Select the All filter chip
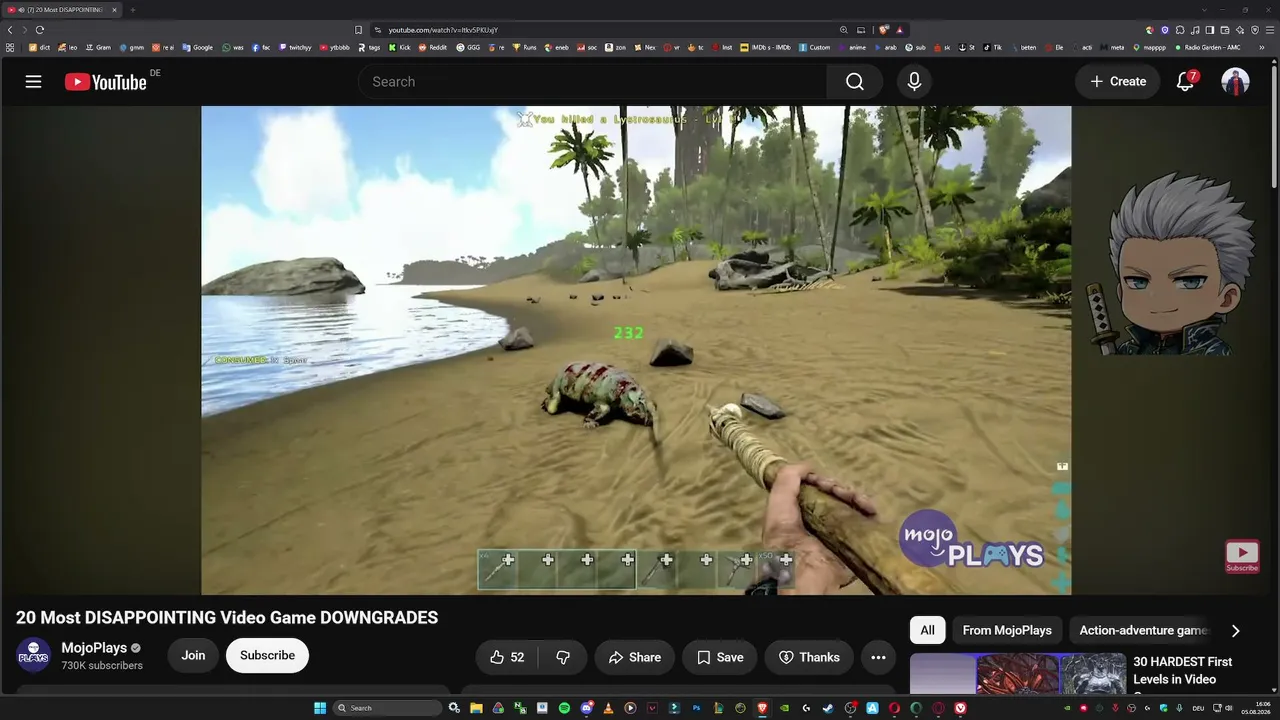Screen dimensions: 1280x720 click(x=927, y=630)
